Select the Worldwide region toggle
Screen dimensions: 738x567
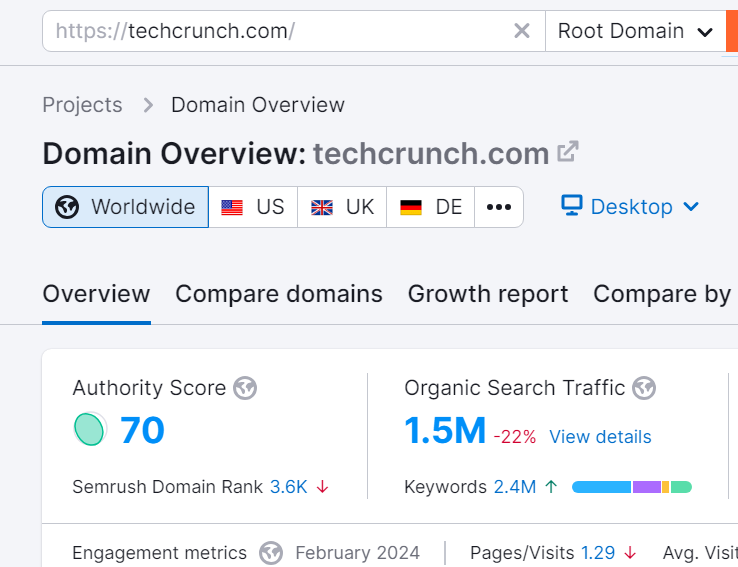[126, 207]
